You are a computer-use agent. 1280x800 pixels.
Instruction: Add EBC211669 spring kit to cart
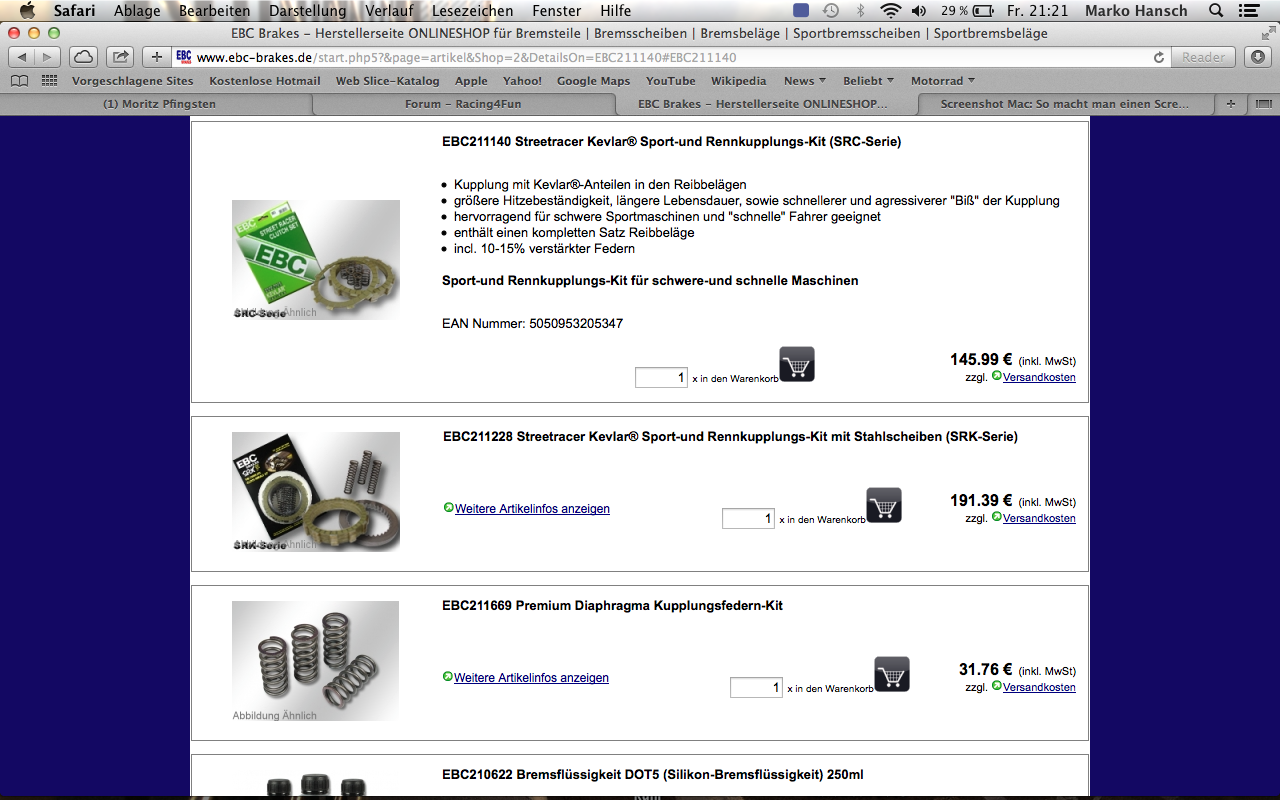(892, 674)
